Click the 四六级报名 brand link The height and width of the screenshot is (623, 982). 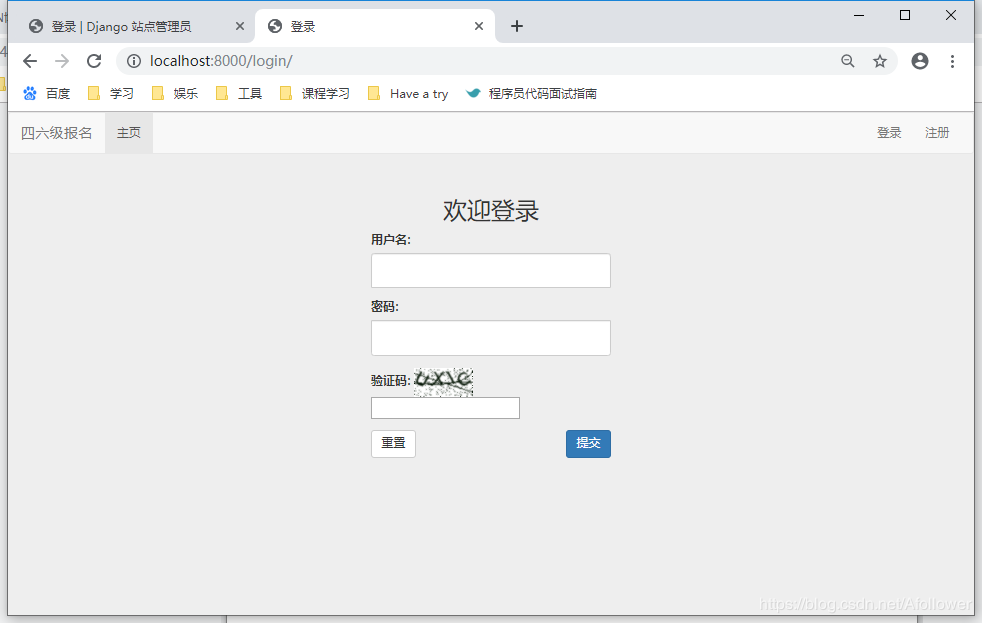point(56,133)
